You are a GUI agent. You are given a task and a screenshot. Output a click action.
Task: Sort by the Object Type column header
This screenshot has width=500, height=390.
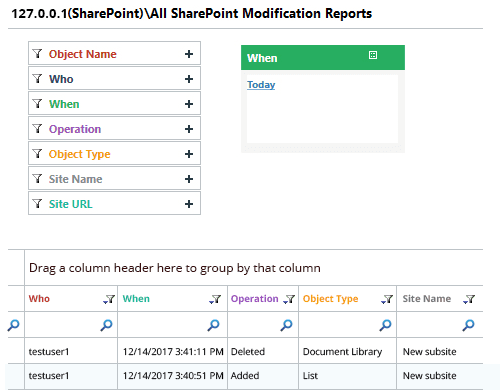pos(330,299)
